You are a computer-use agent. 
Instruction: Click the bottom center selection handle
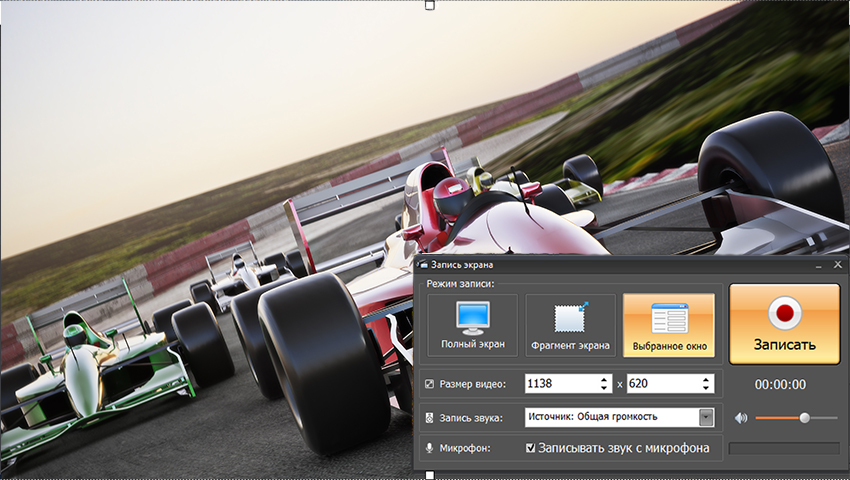(430, 475)
